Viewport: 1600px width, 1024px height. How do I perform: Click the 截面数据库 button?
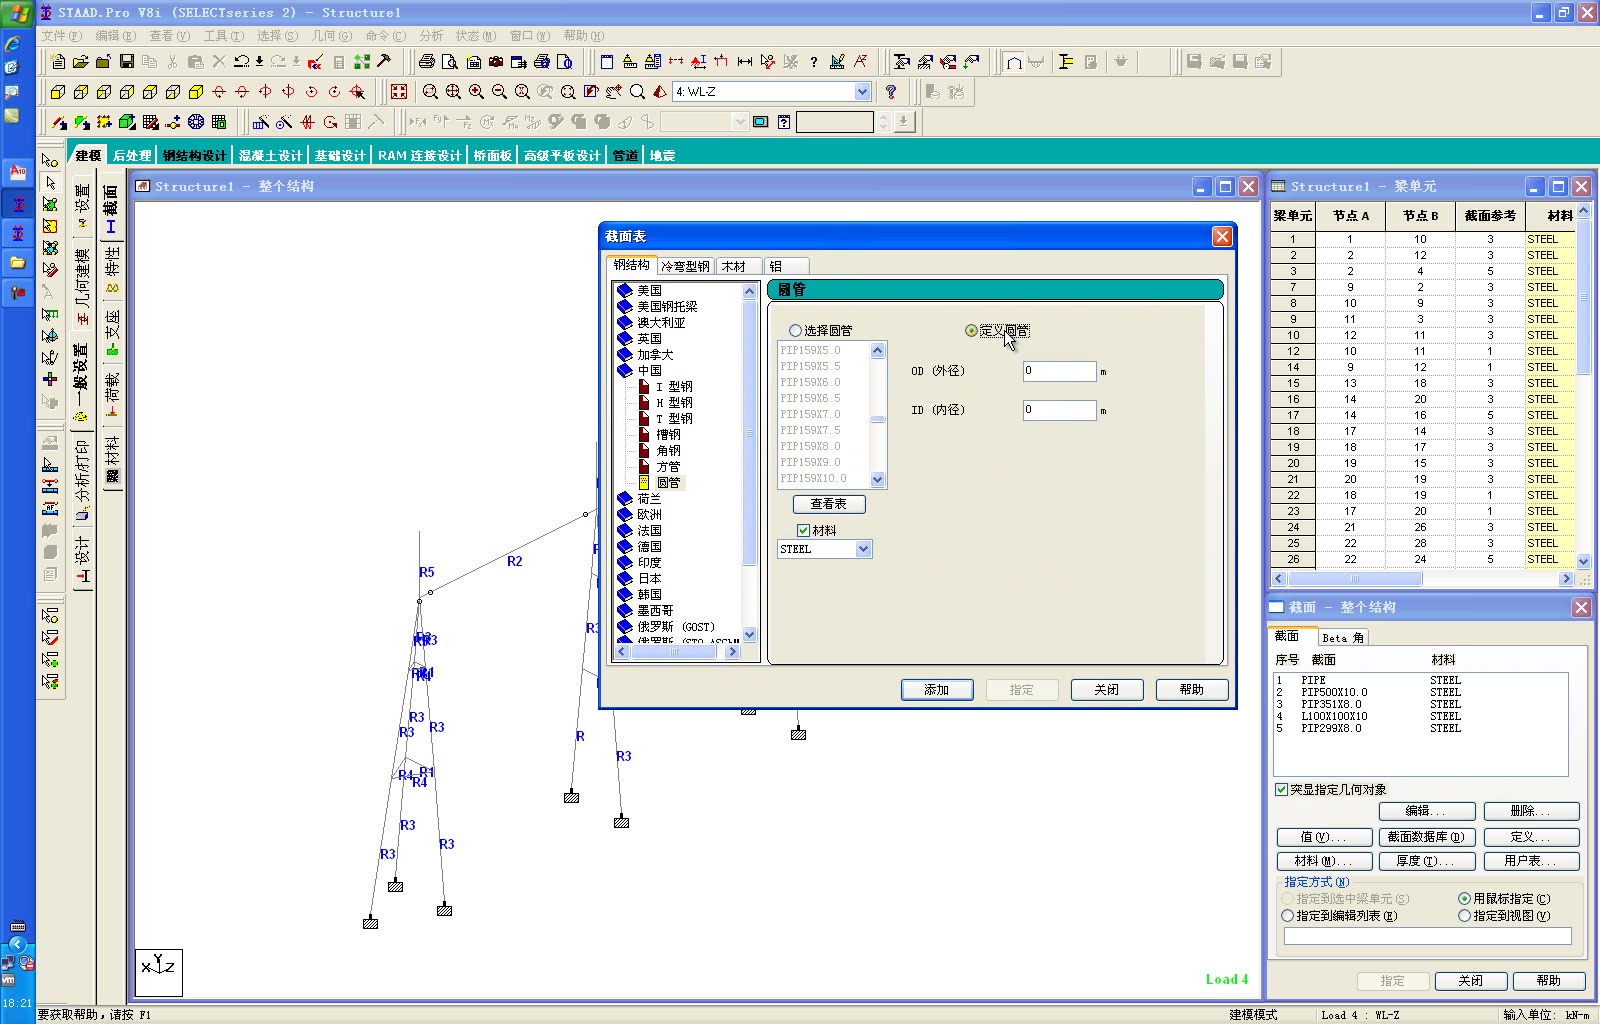[1425, 837]
